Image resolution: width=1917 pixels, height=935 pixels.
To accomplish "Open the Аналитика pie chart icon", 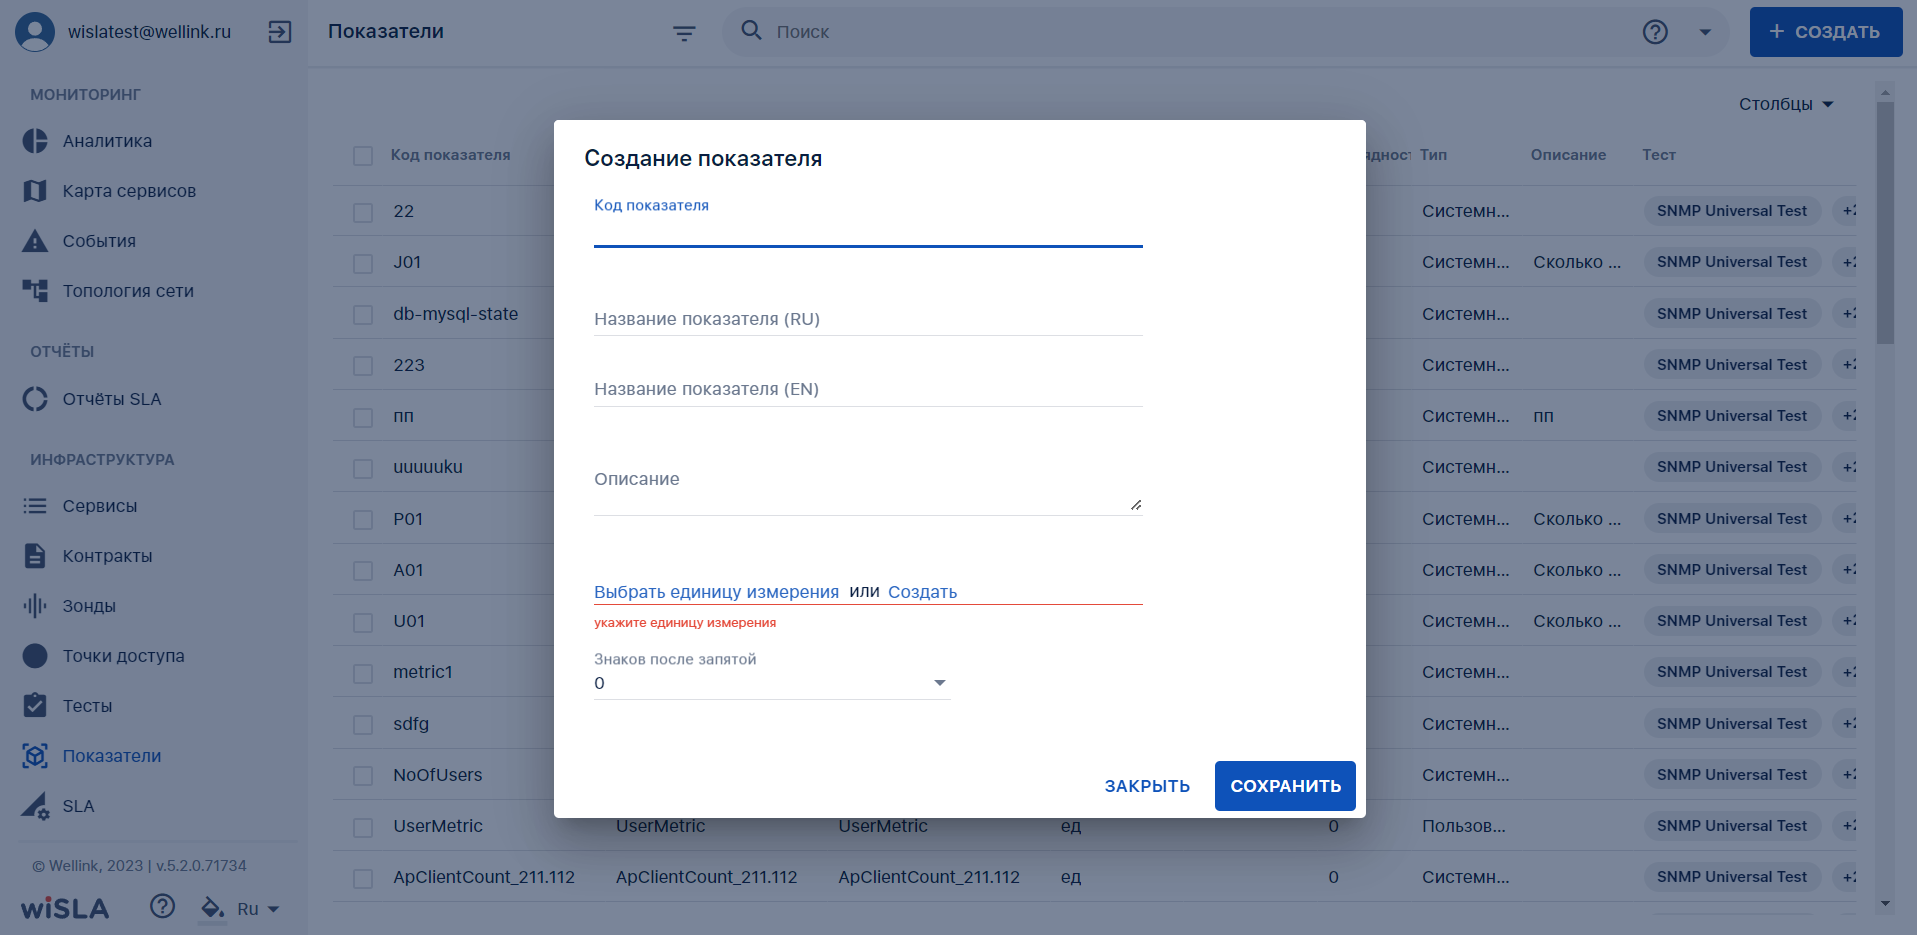I will (35, 141).
